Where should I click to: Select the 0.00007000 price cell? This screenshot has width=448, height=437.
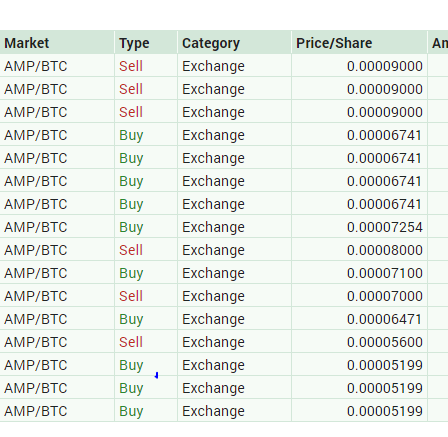point(359,296)
